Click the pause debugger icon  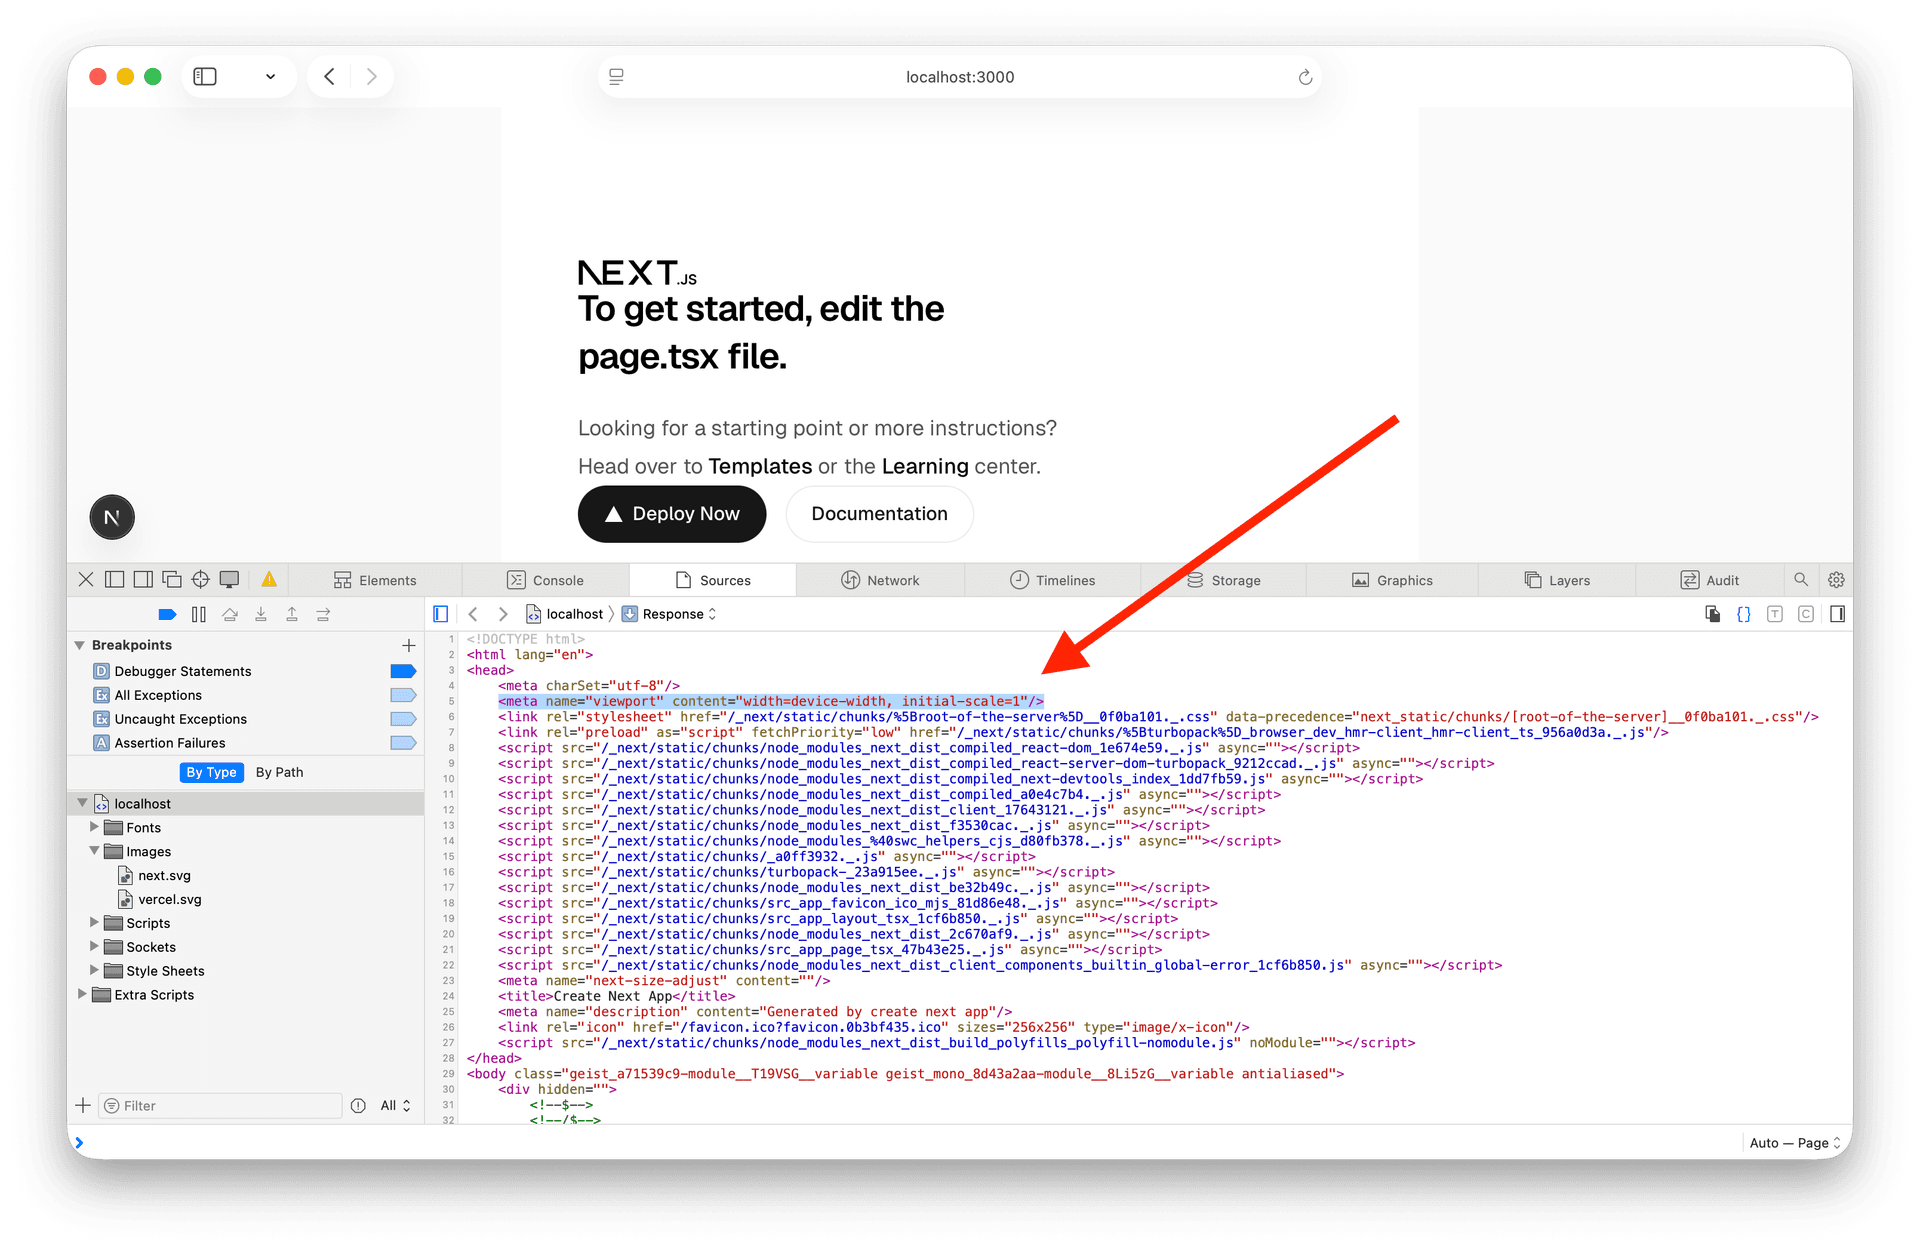point(199,614)
